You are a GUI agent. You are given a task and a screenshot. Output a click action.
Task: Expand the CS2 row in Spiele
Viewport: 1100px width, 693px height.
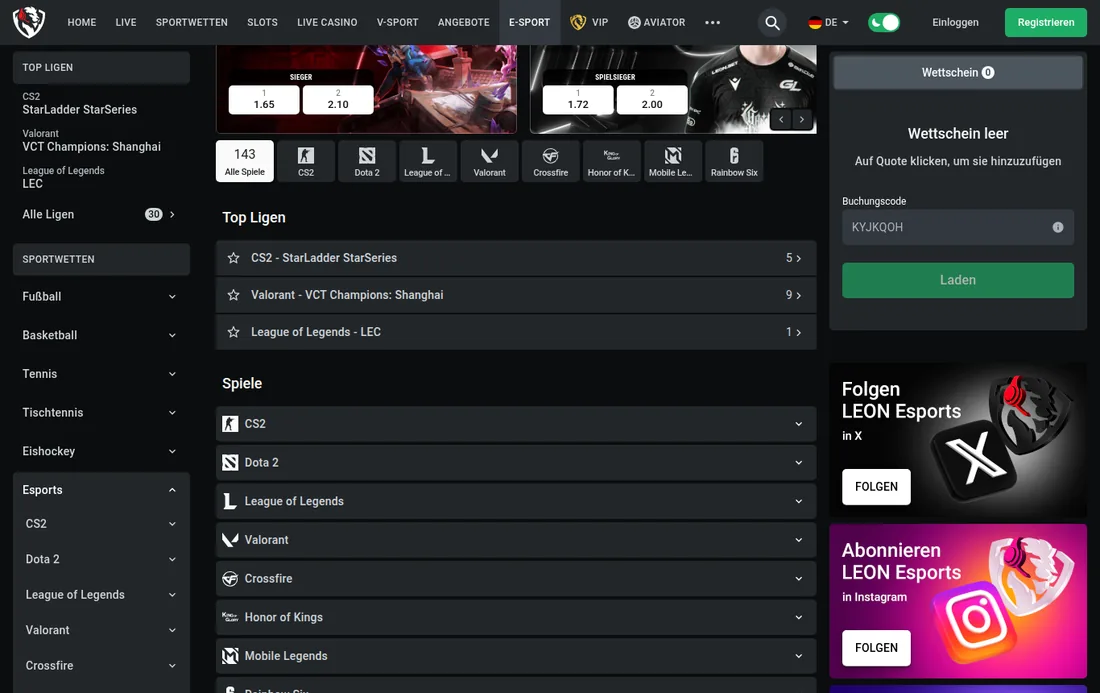516,424
